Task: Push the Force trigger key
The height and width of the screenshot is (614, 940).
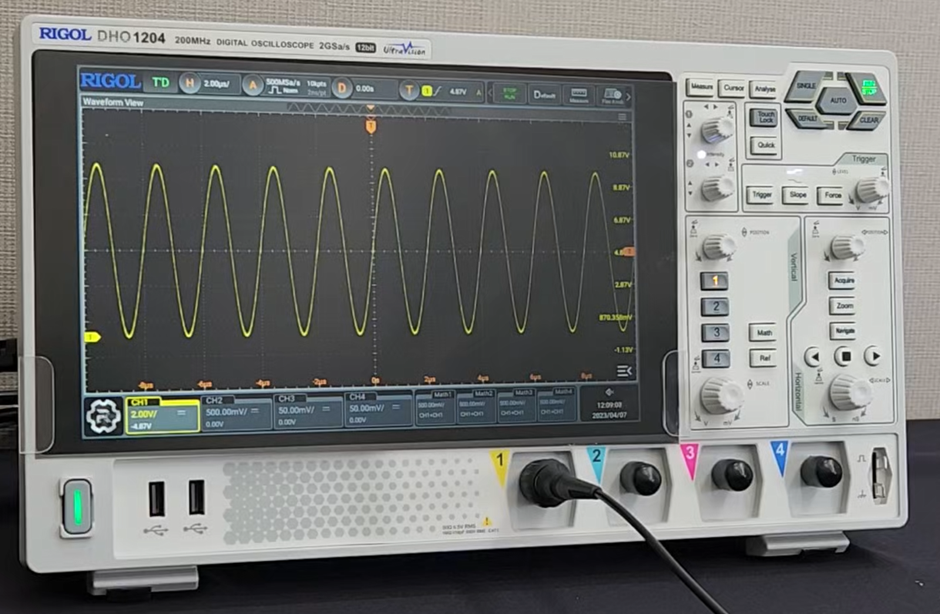Action: coord(832,195)
